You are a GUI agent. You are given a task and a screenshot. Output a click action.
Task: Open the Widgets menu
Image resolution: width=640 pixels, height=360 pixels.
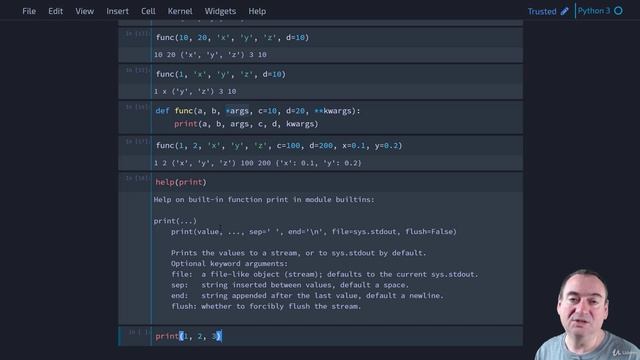[220, 11]
